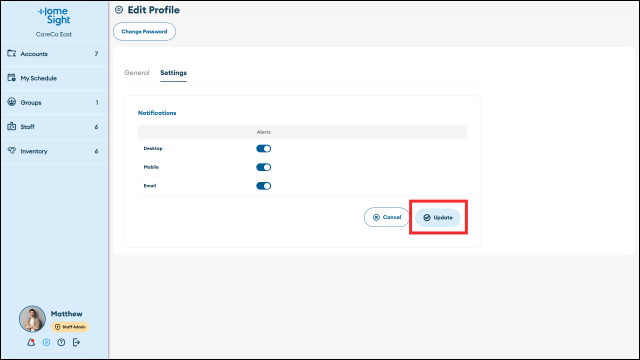Screen dimensions: 640x360
Task: Open the help question mark icon
Action: point(61,342)
